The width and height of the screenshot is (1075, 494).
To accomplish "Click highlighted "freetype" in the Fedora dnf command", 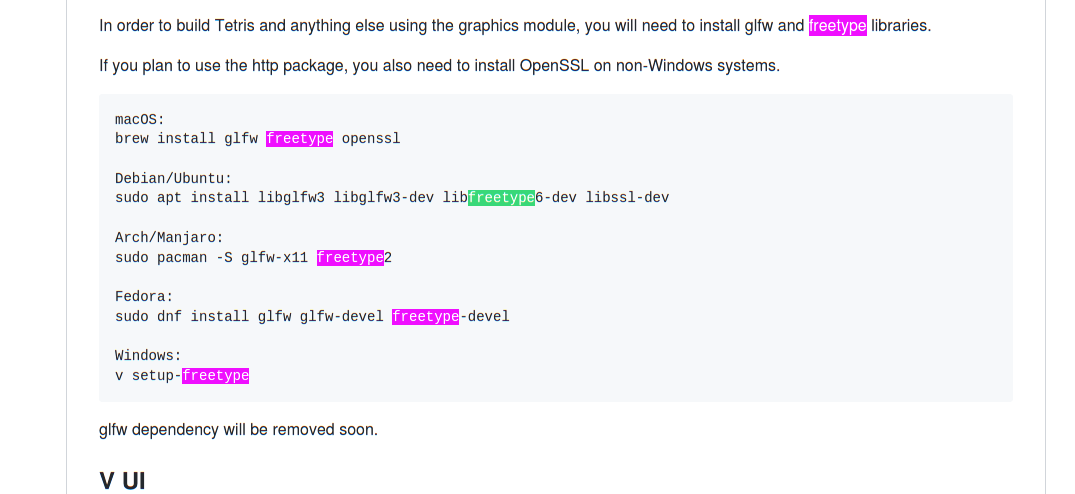I will [425, 317].
